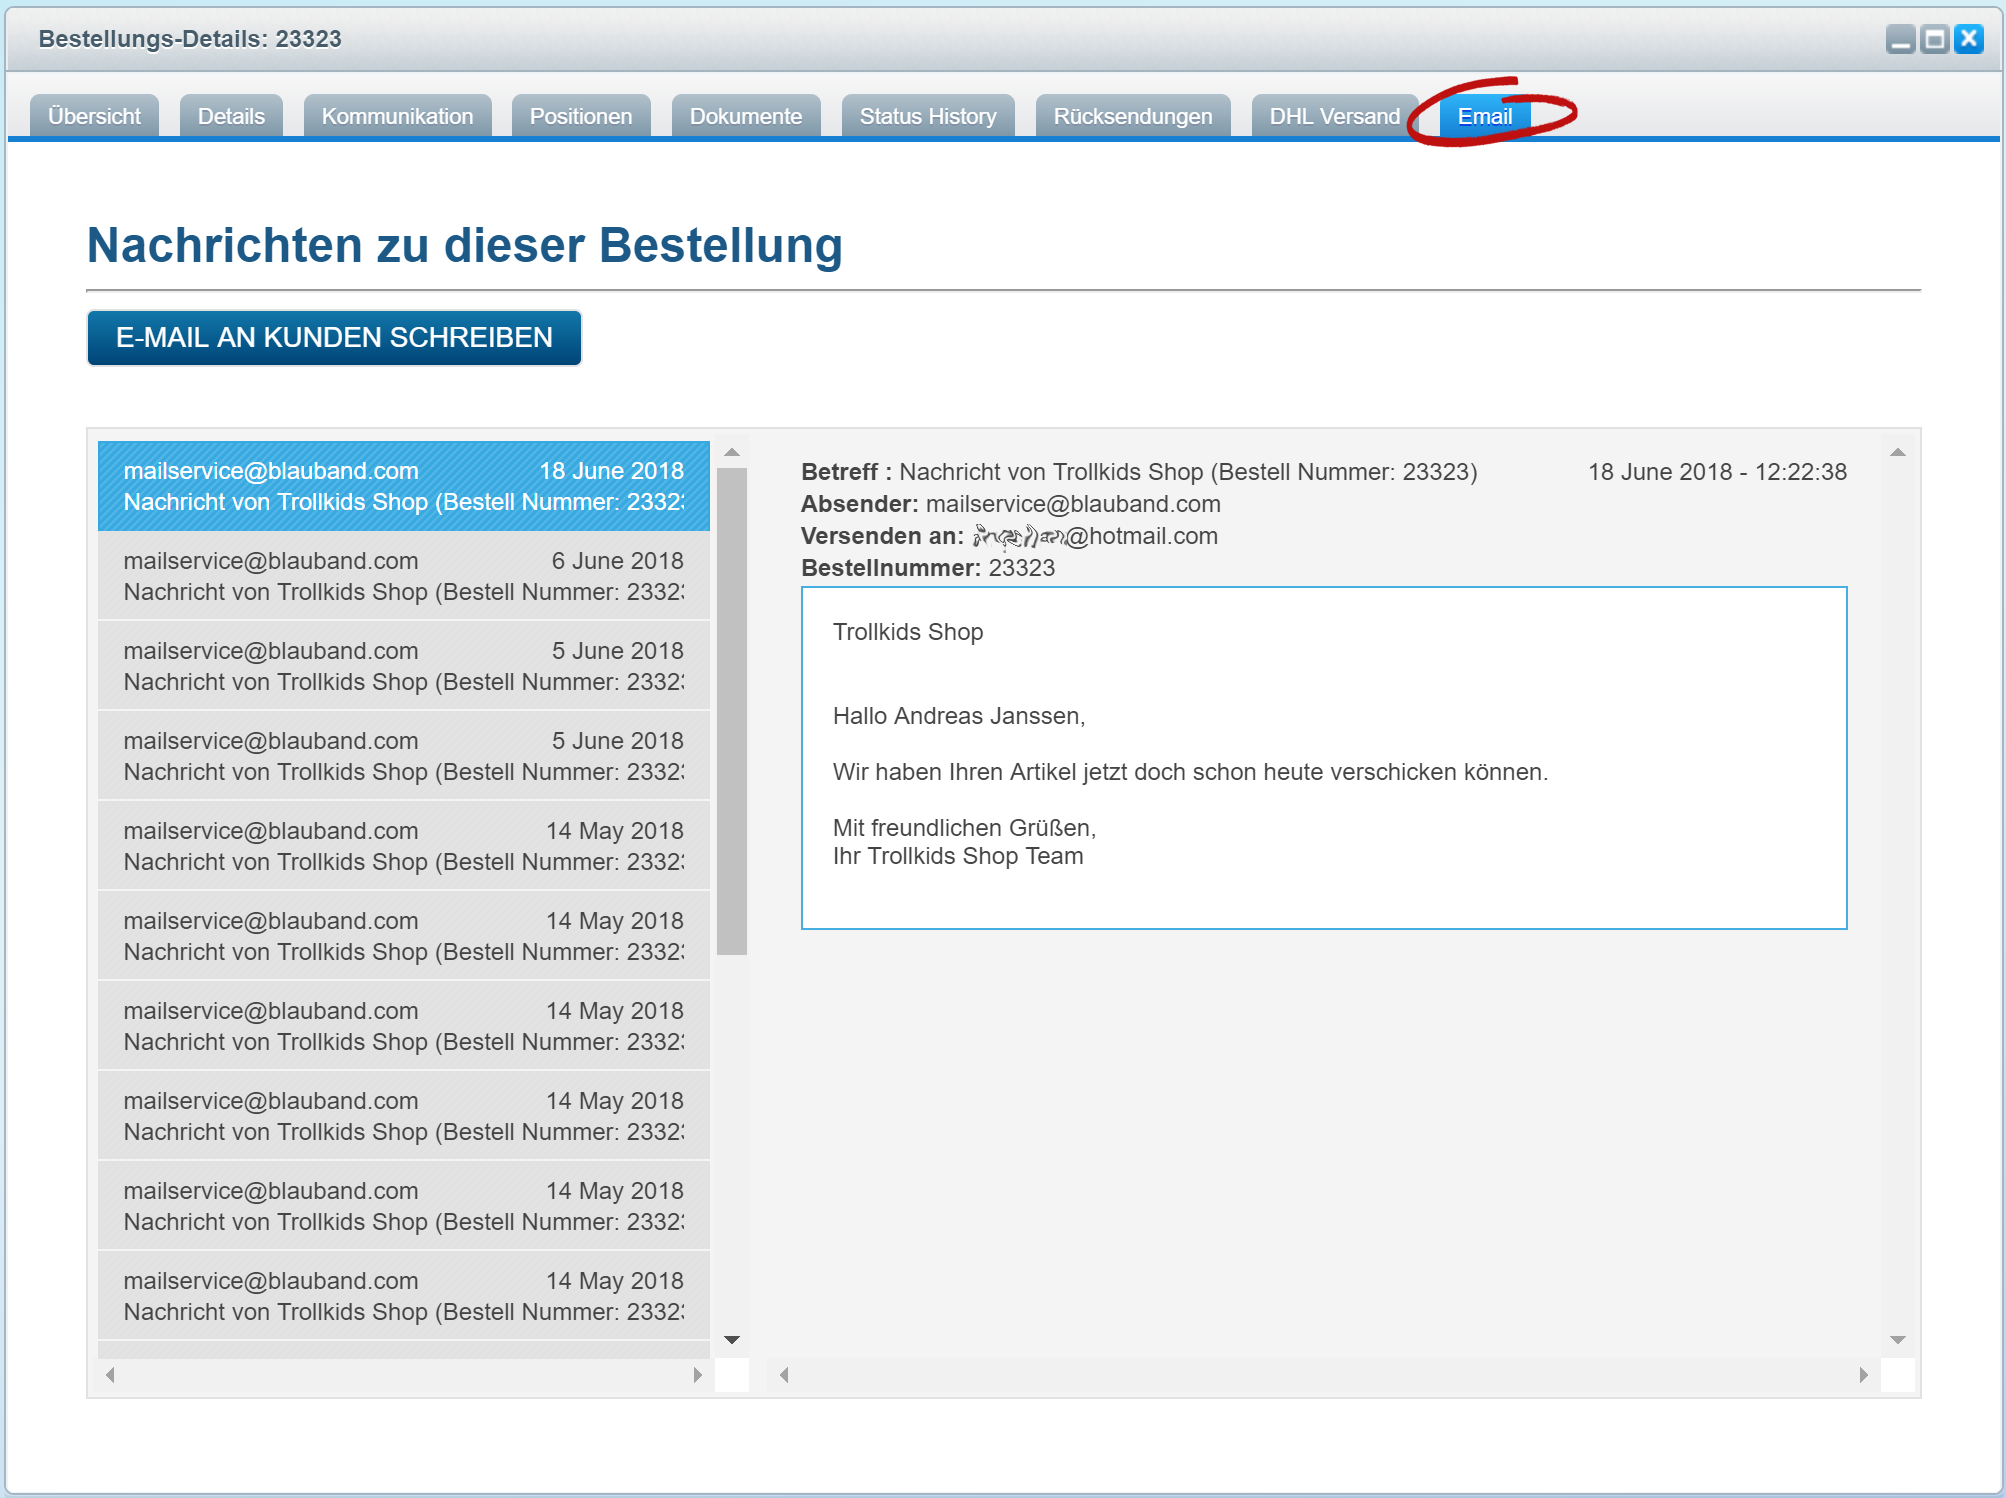
Task: Click the heading Nachrichten zu dieser Bestellung
Action: [x=465, y=245]
